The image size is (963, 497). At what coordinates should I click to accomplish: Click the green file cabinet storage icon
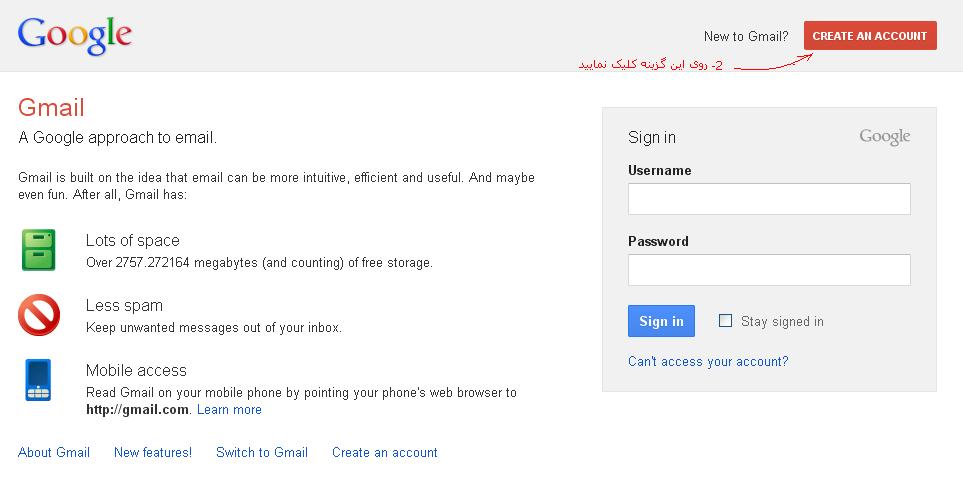39,250
